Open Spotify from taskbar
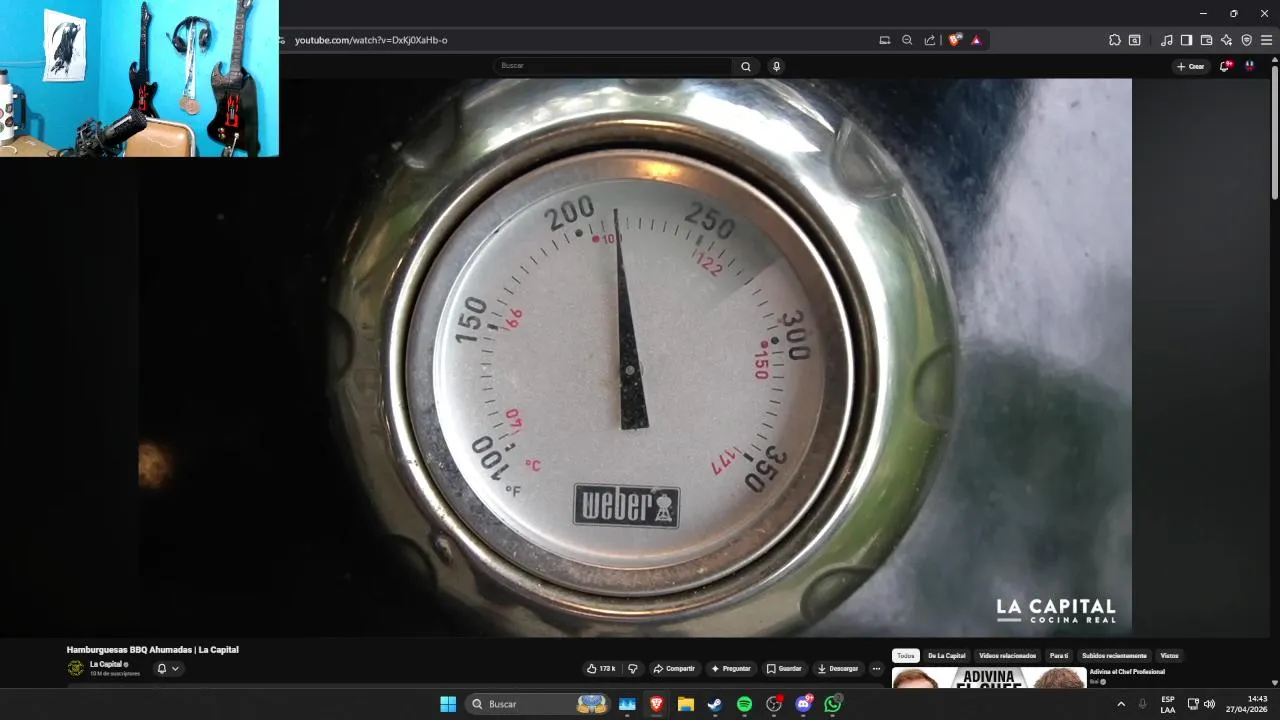The width and height of the screenshot is (1280, 720). 744,704
